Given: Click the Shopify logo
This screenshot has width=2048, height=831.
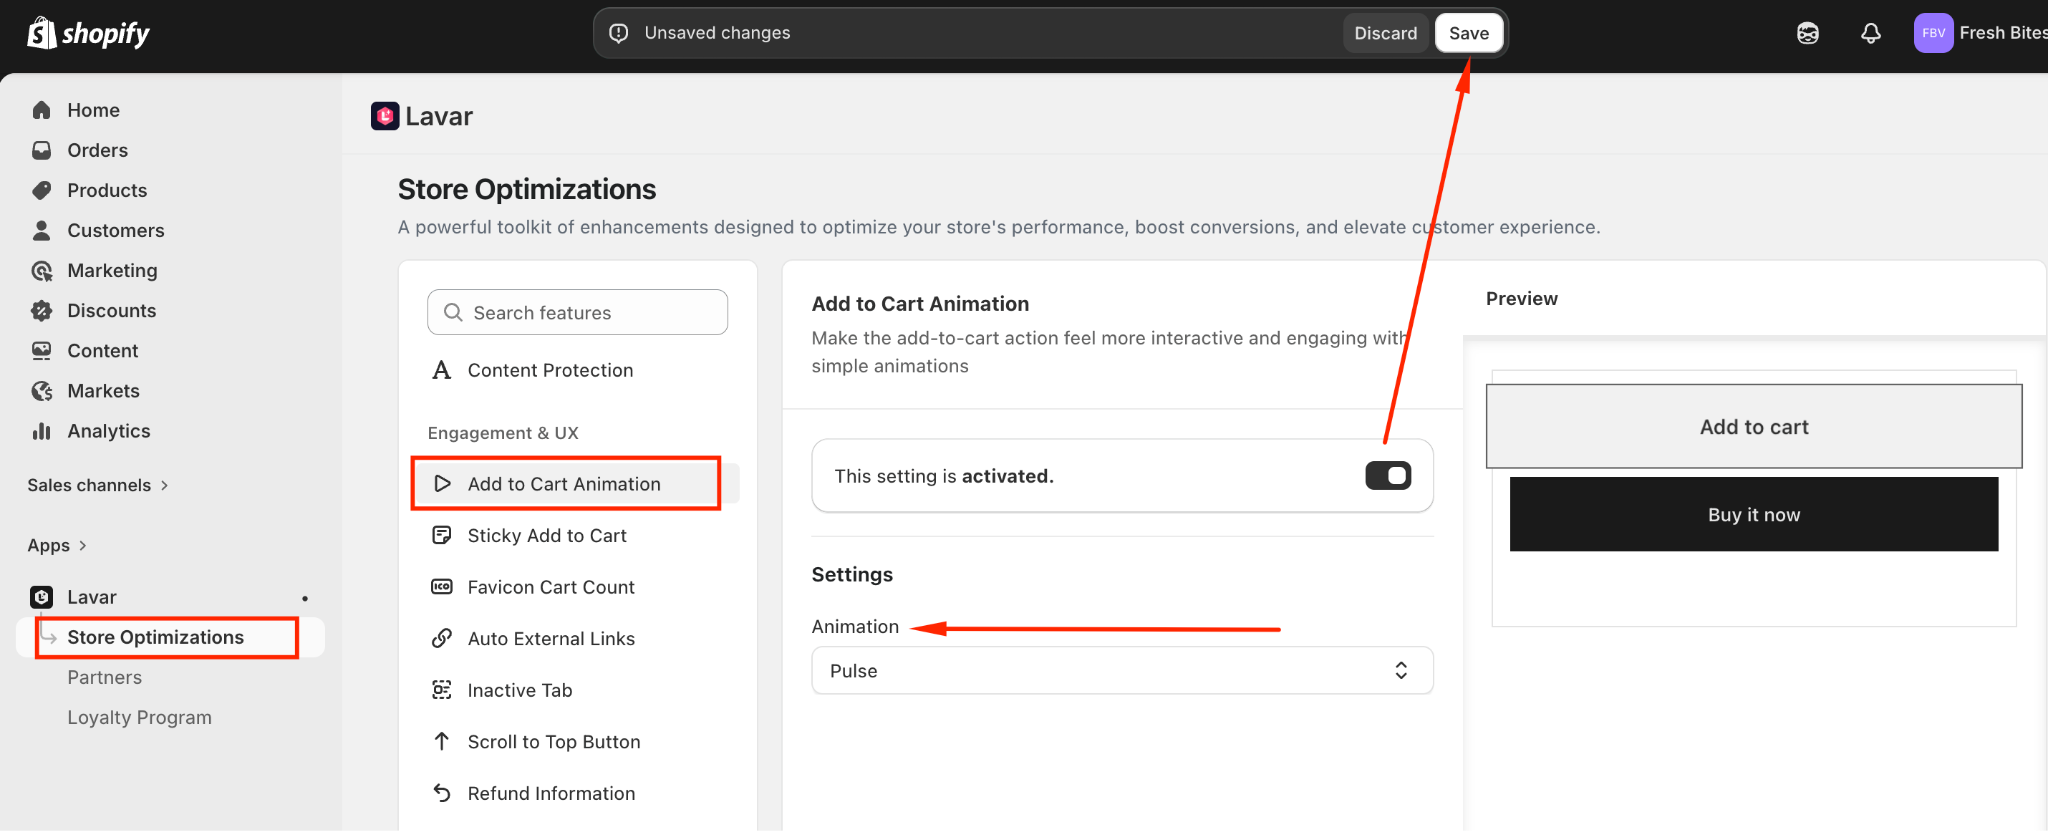Looking at the screenshot, I should (x=88, y=33).
